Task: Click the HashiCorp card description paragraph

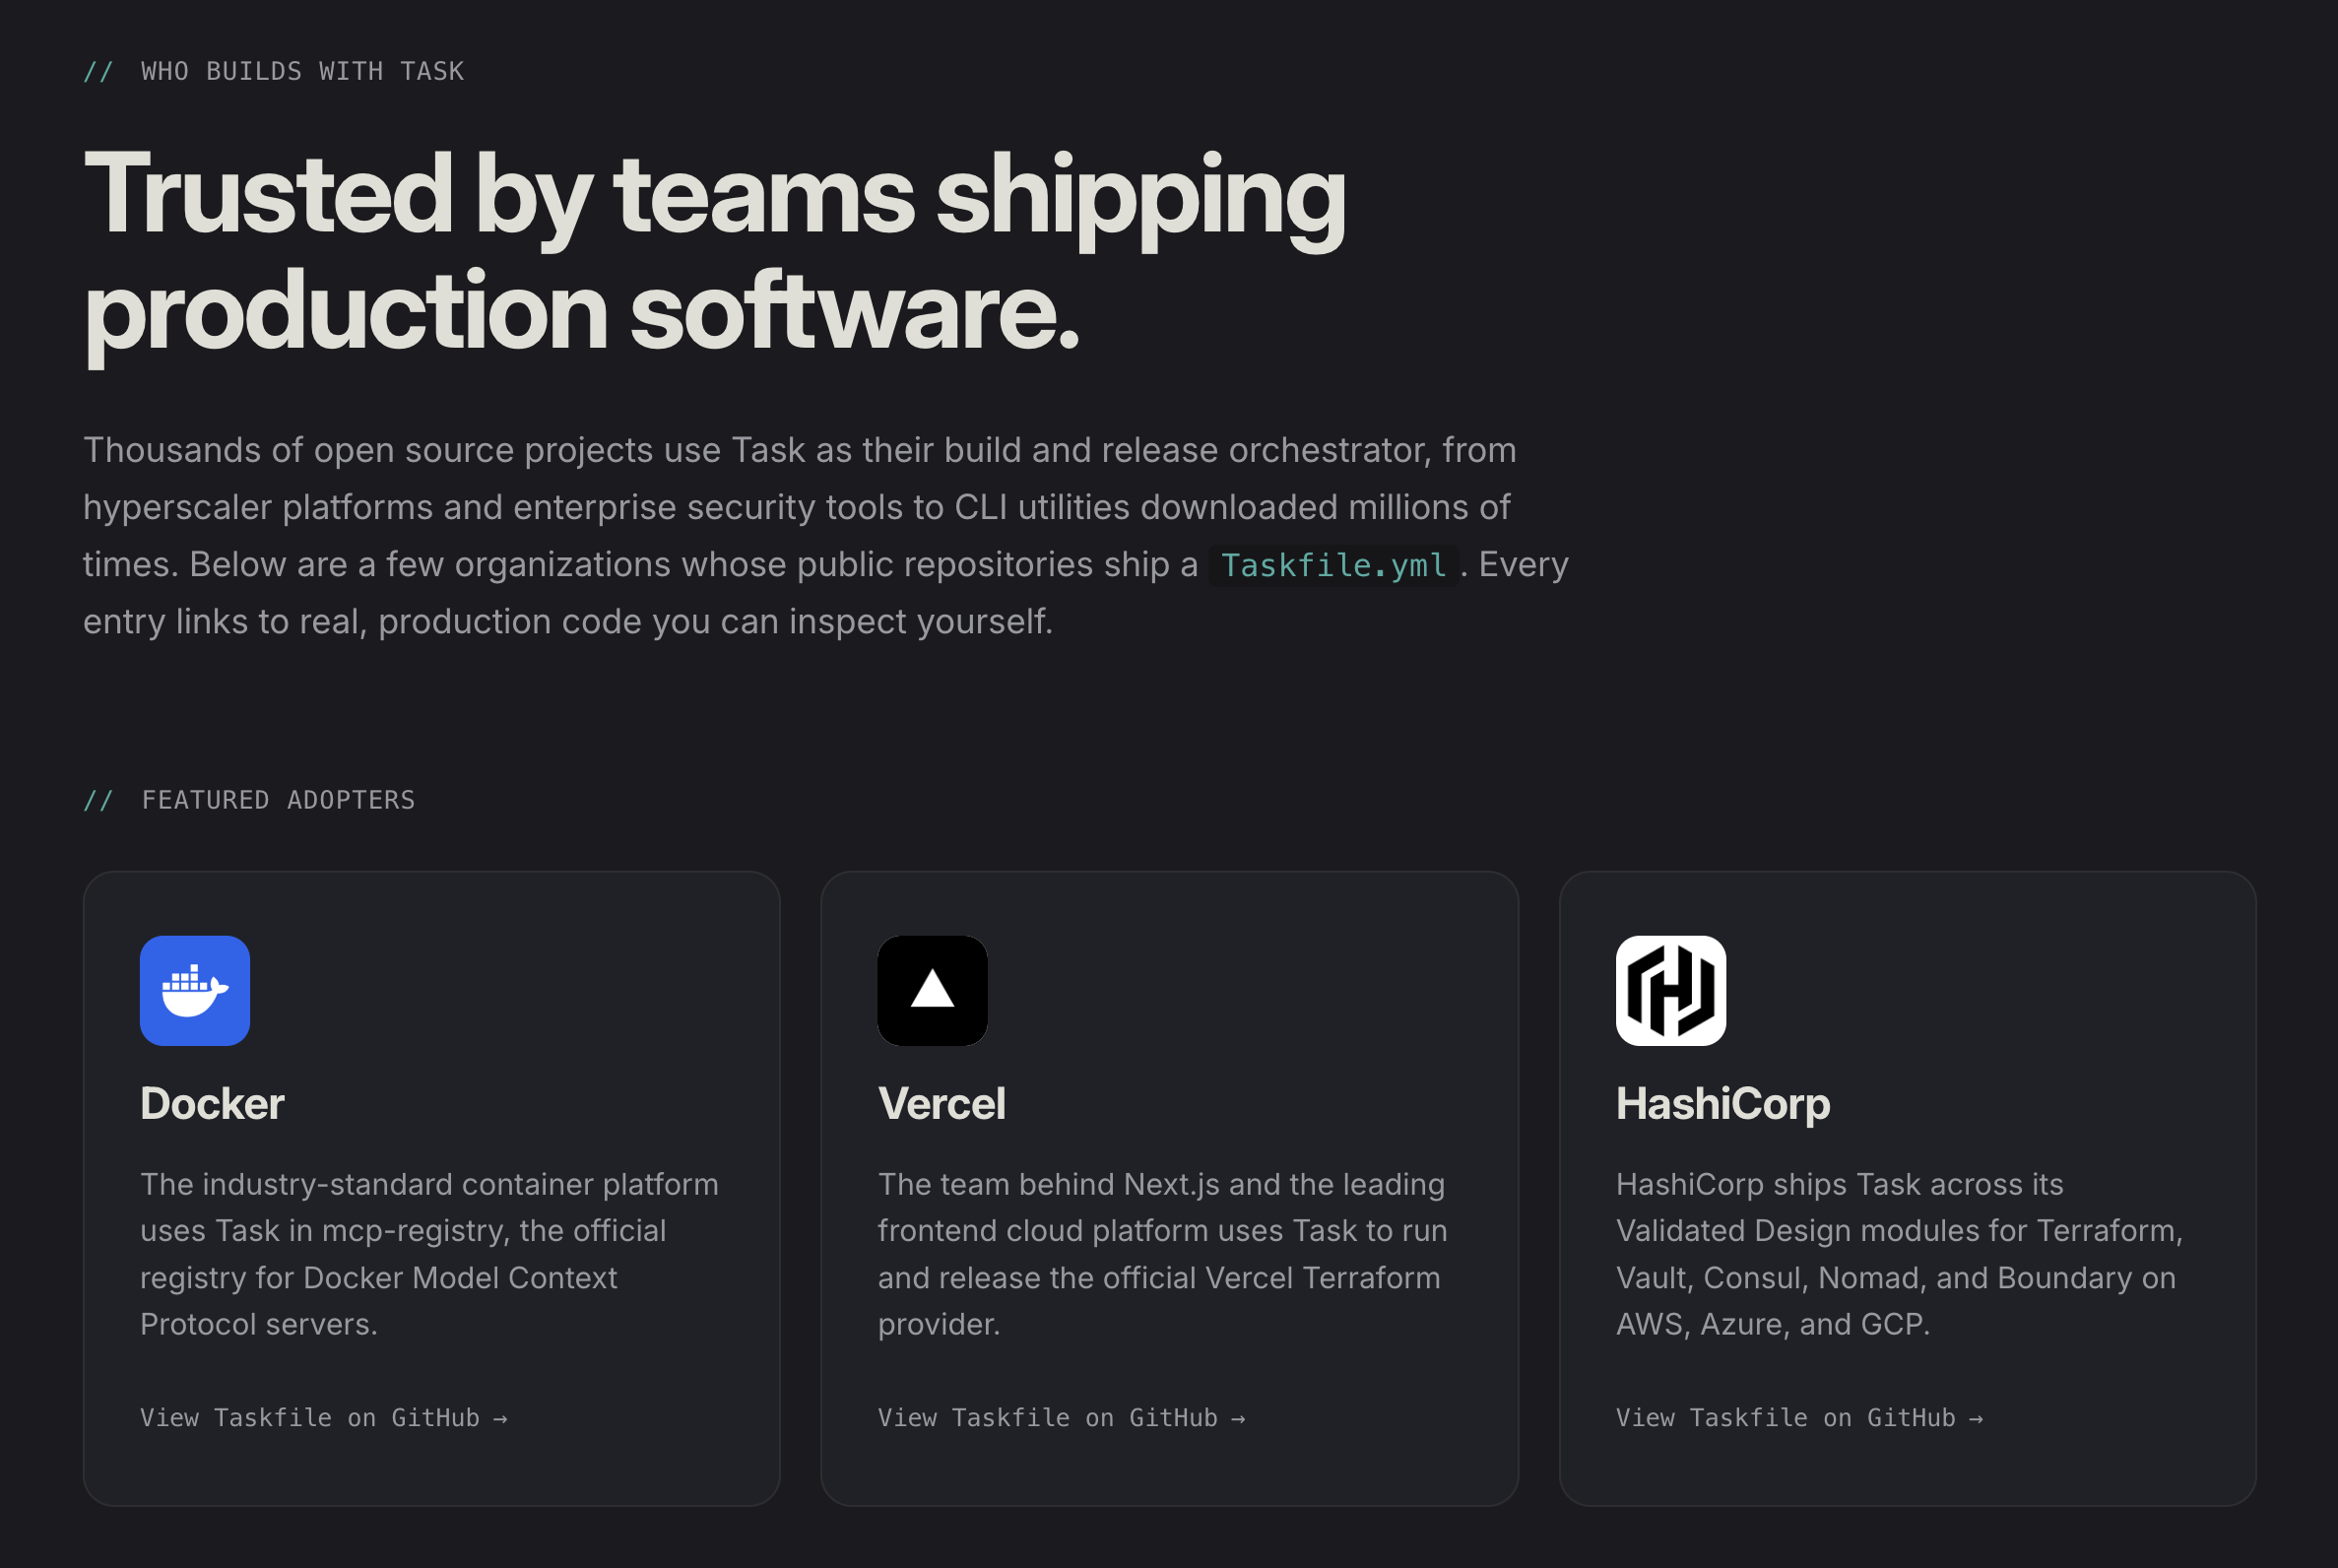Action: 1899,1254
